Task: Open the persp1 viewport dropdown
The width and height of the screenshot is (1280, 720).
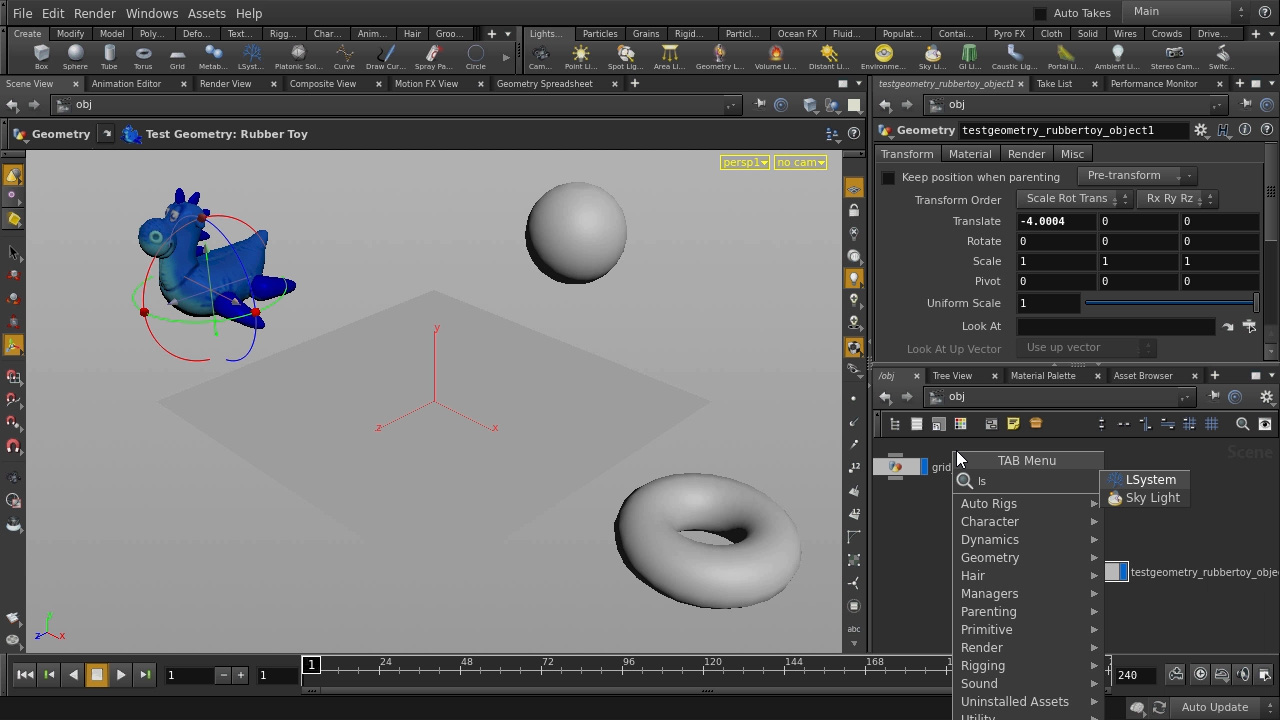Action: pos(744,162)
